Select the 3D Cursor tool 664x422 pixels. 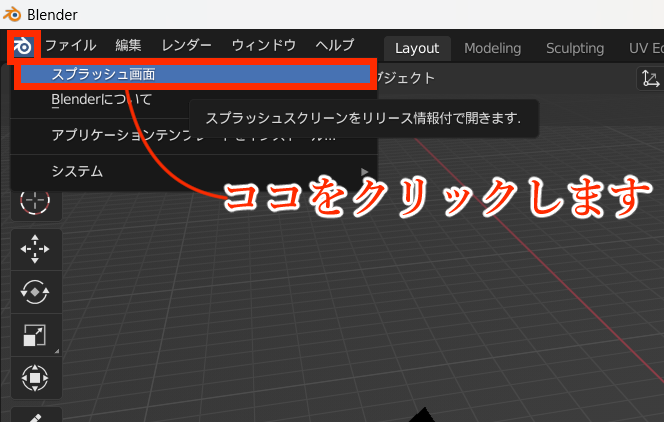35,200
